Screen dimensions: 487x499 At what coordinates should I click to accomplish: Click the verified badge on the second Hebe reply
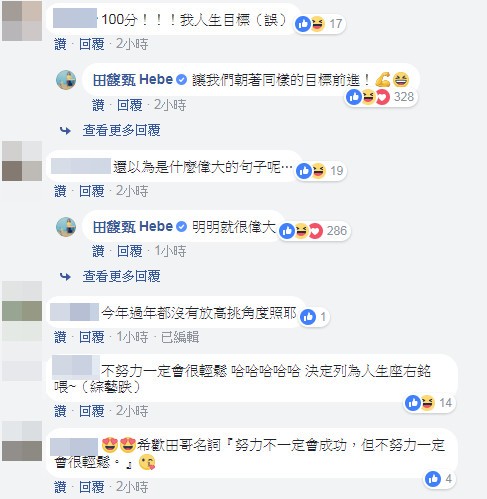click(x=181, y=227)
